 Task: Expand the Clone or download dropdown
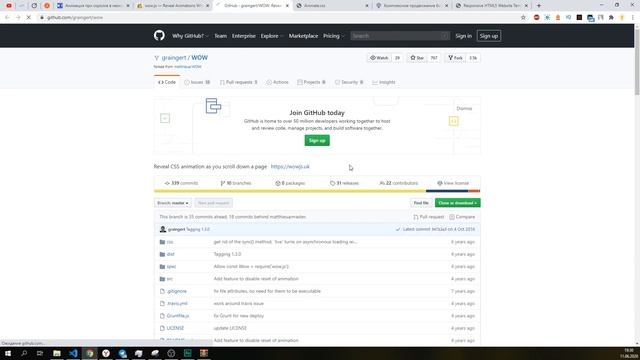pos(458,203)
